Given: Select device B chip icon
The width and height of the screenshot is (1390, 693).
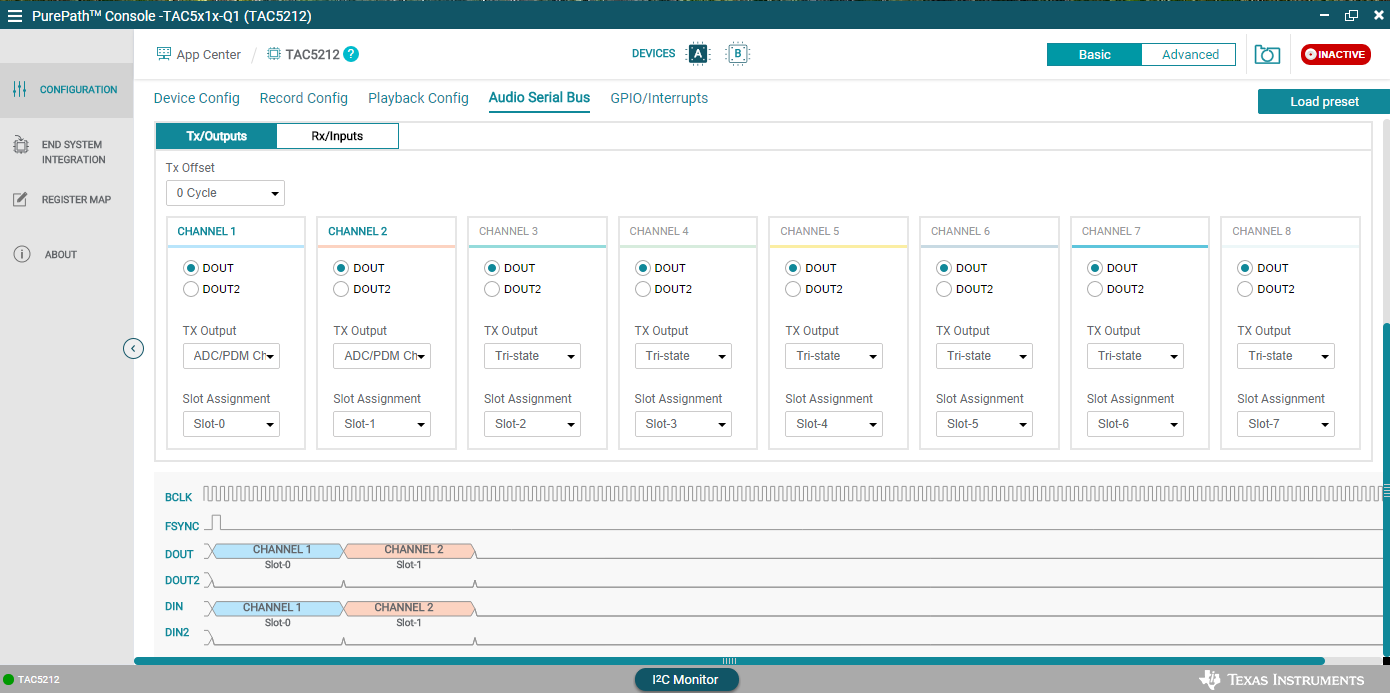Looking at the screenshot, I should tap(738, 54).
